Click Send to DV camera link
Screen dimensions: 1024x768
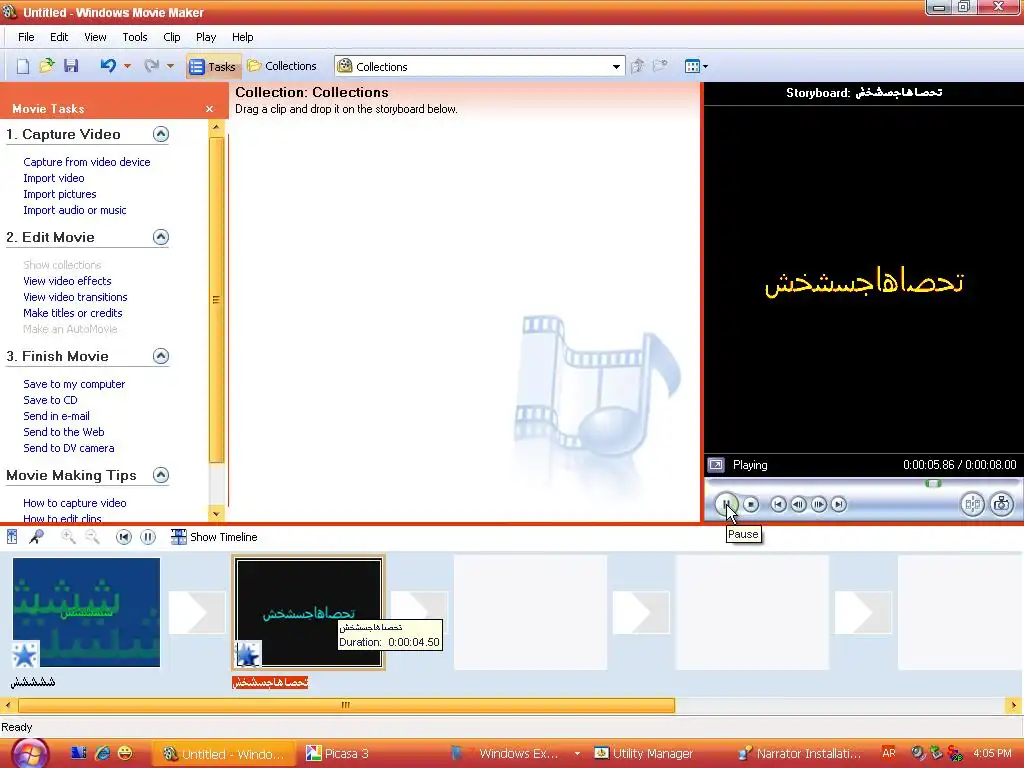coord(69,448)
